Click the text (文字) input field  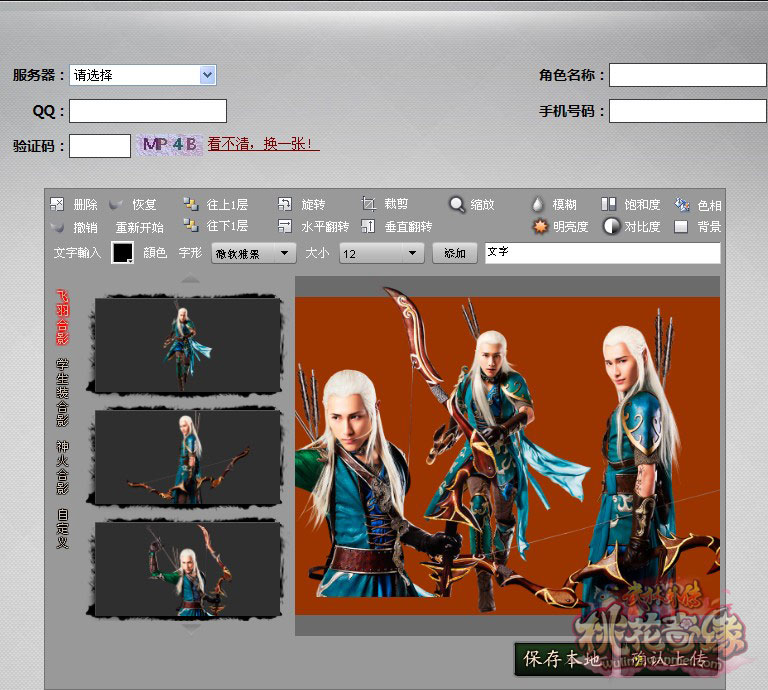(x=602, y=253)
